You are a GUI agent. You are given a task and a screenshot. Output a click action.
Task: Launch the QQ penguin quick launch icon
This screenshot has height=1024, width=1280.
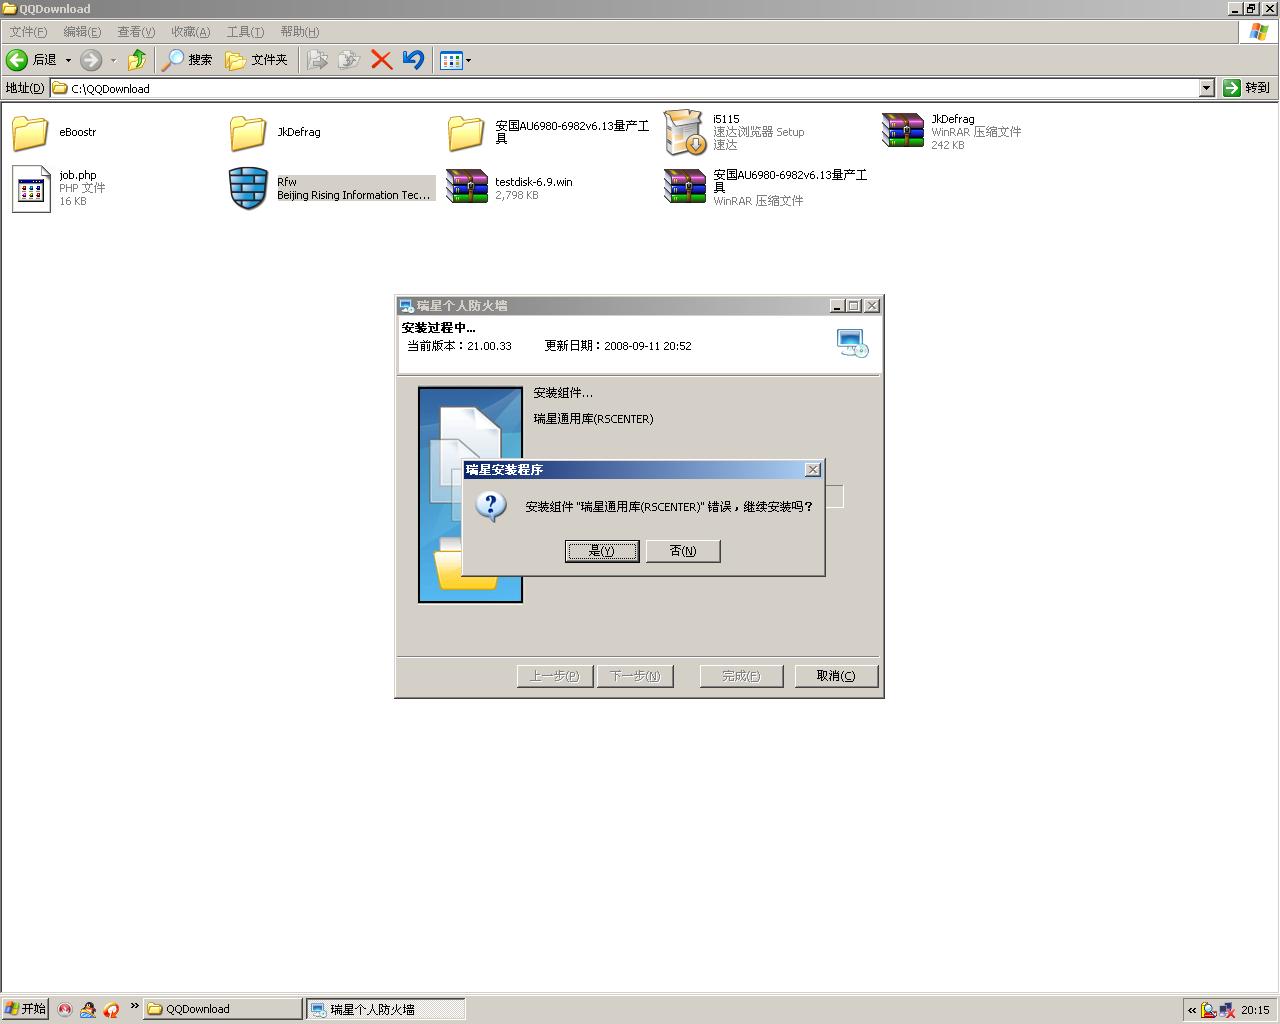88,1010
